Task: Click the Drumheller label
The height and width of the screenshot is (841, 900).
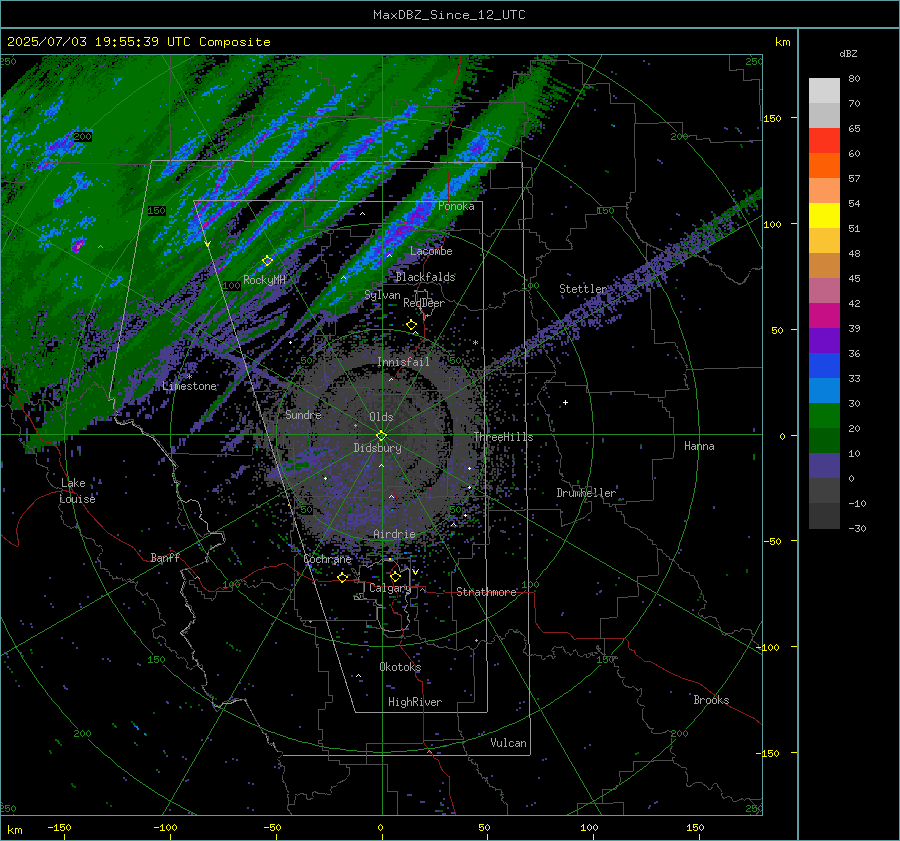Action: click(586, 493)
